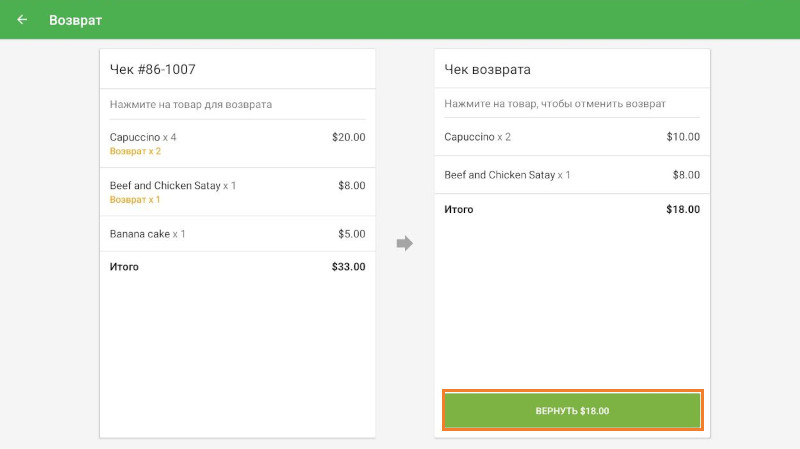Click the Возврат page title
The width and height of the screenshot is (800, 449).
pos(75,20)
